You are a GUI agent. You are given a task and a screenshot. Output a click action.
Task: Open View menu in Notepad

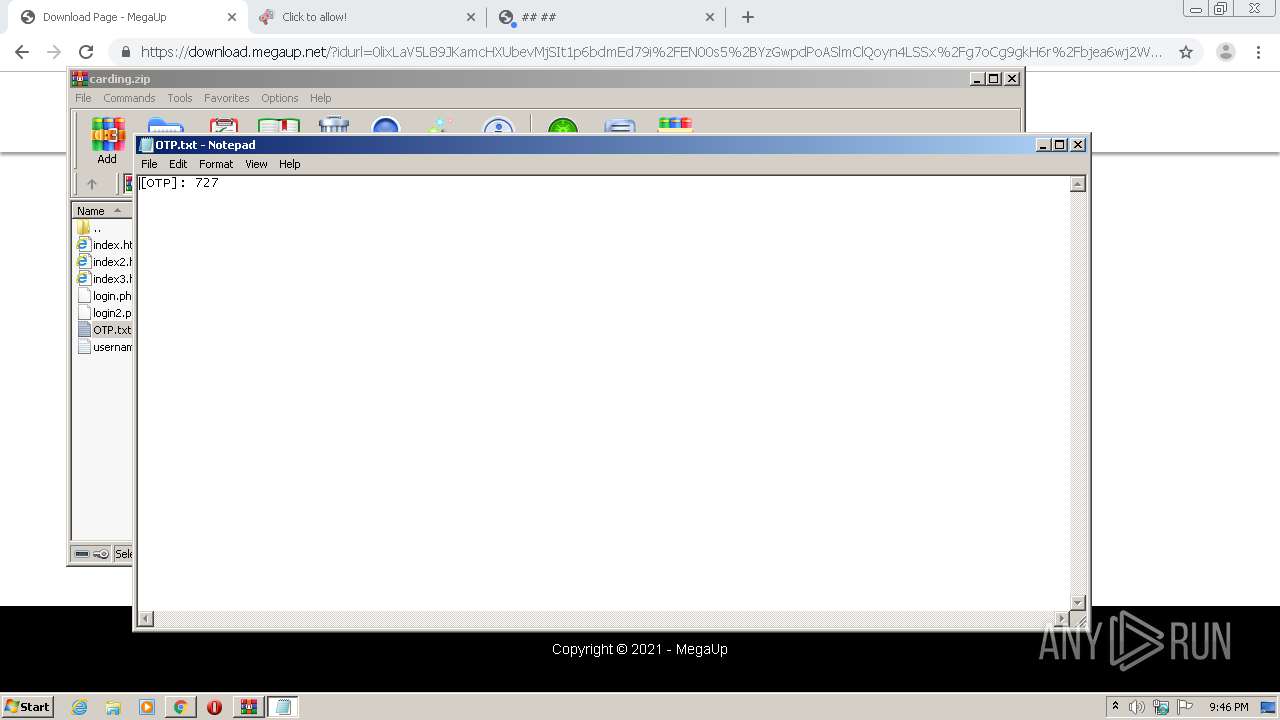pyautogui.click(x=256, y=164)
